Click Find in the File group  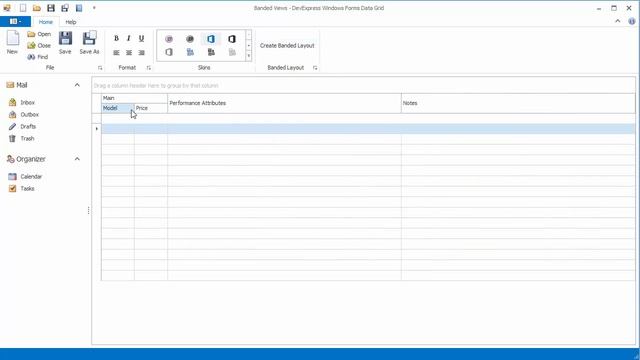[38, 57]
